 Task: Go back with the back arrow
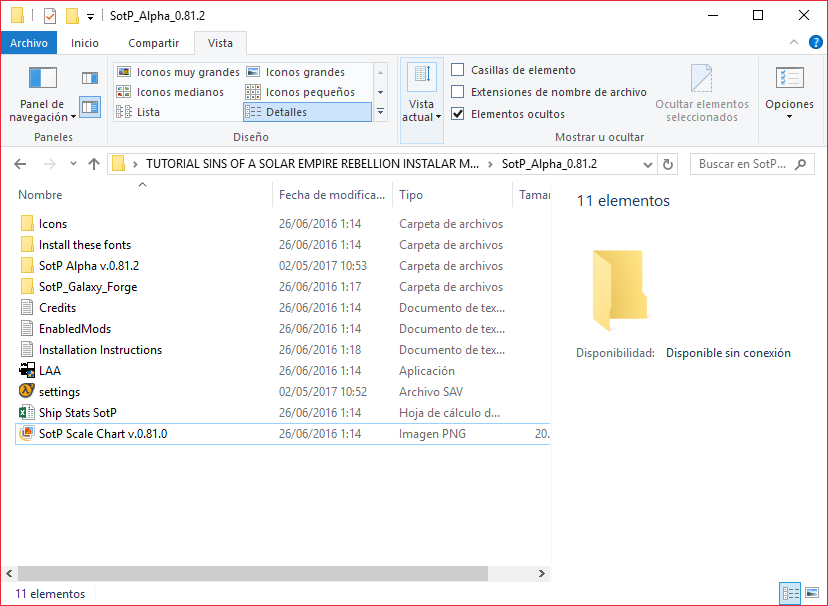[20, 164]
